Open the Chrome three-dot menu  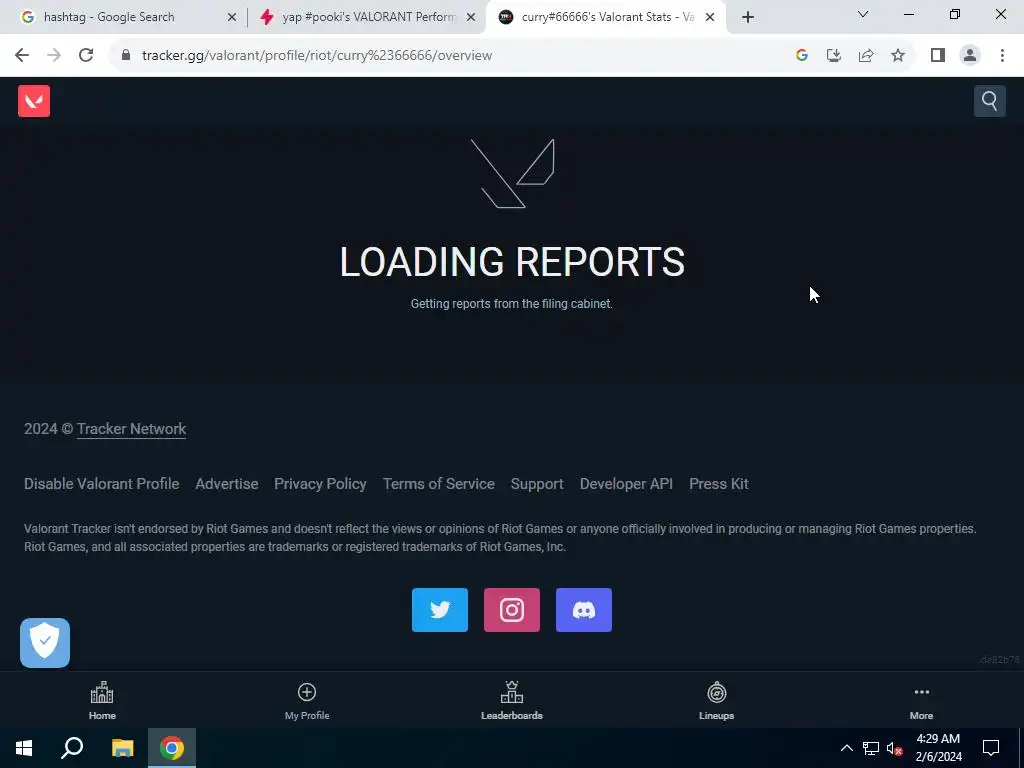[1002, 56]
